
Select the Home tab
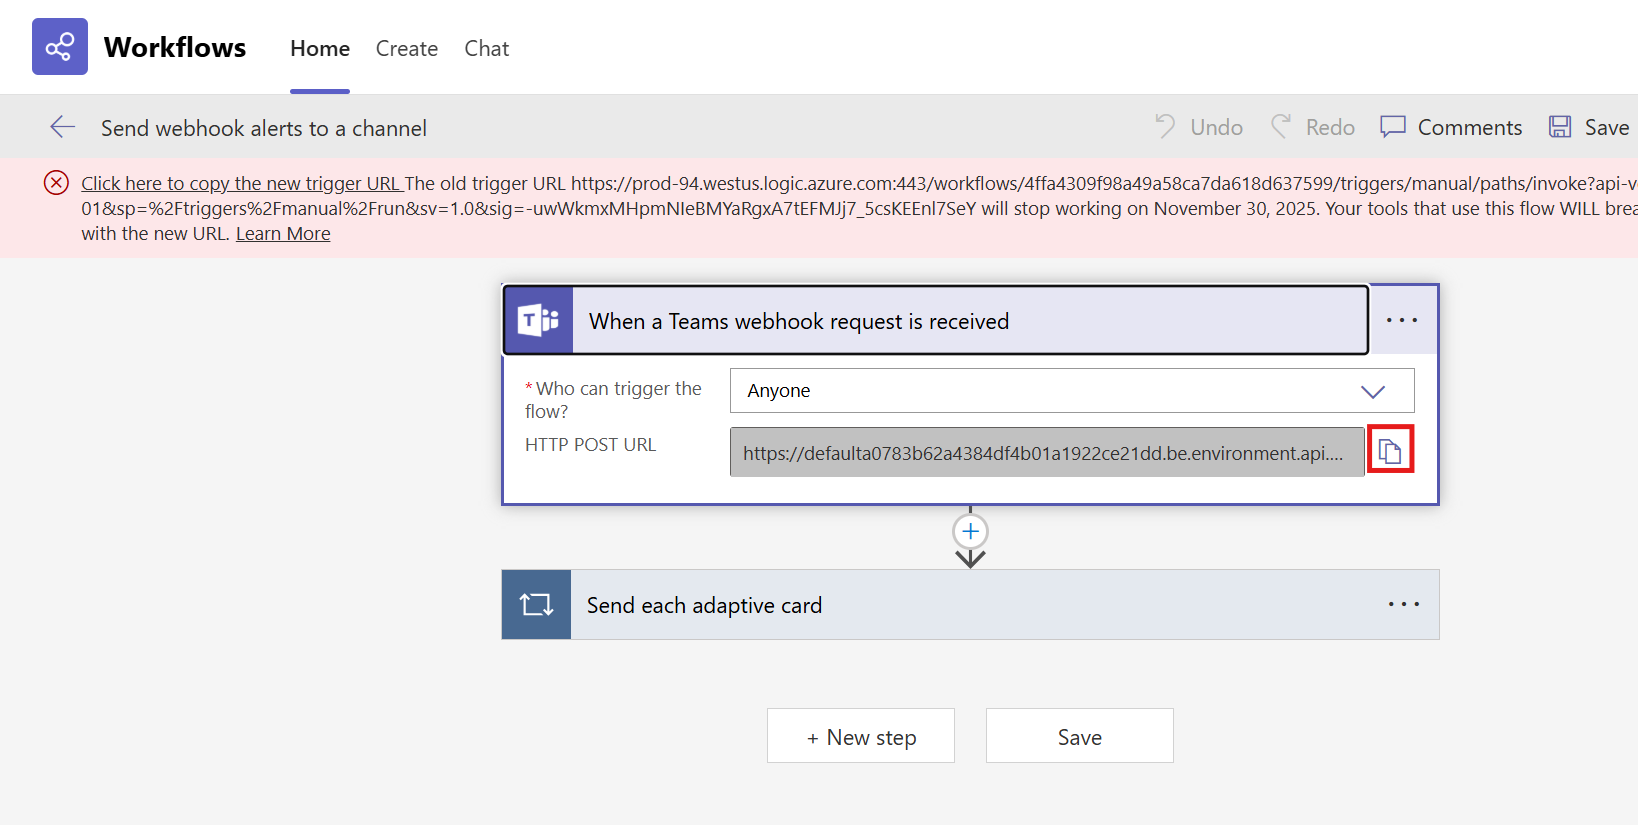[319, 48]
